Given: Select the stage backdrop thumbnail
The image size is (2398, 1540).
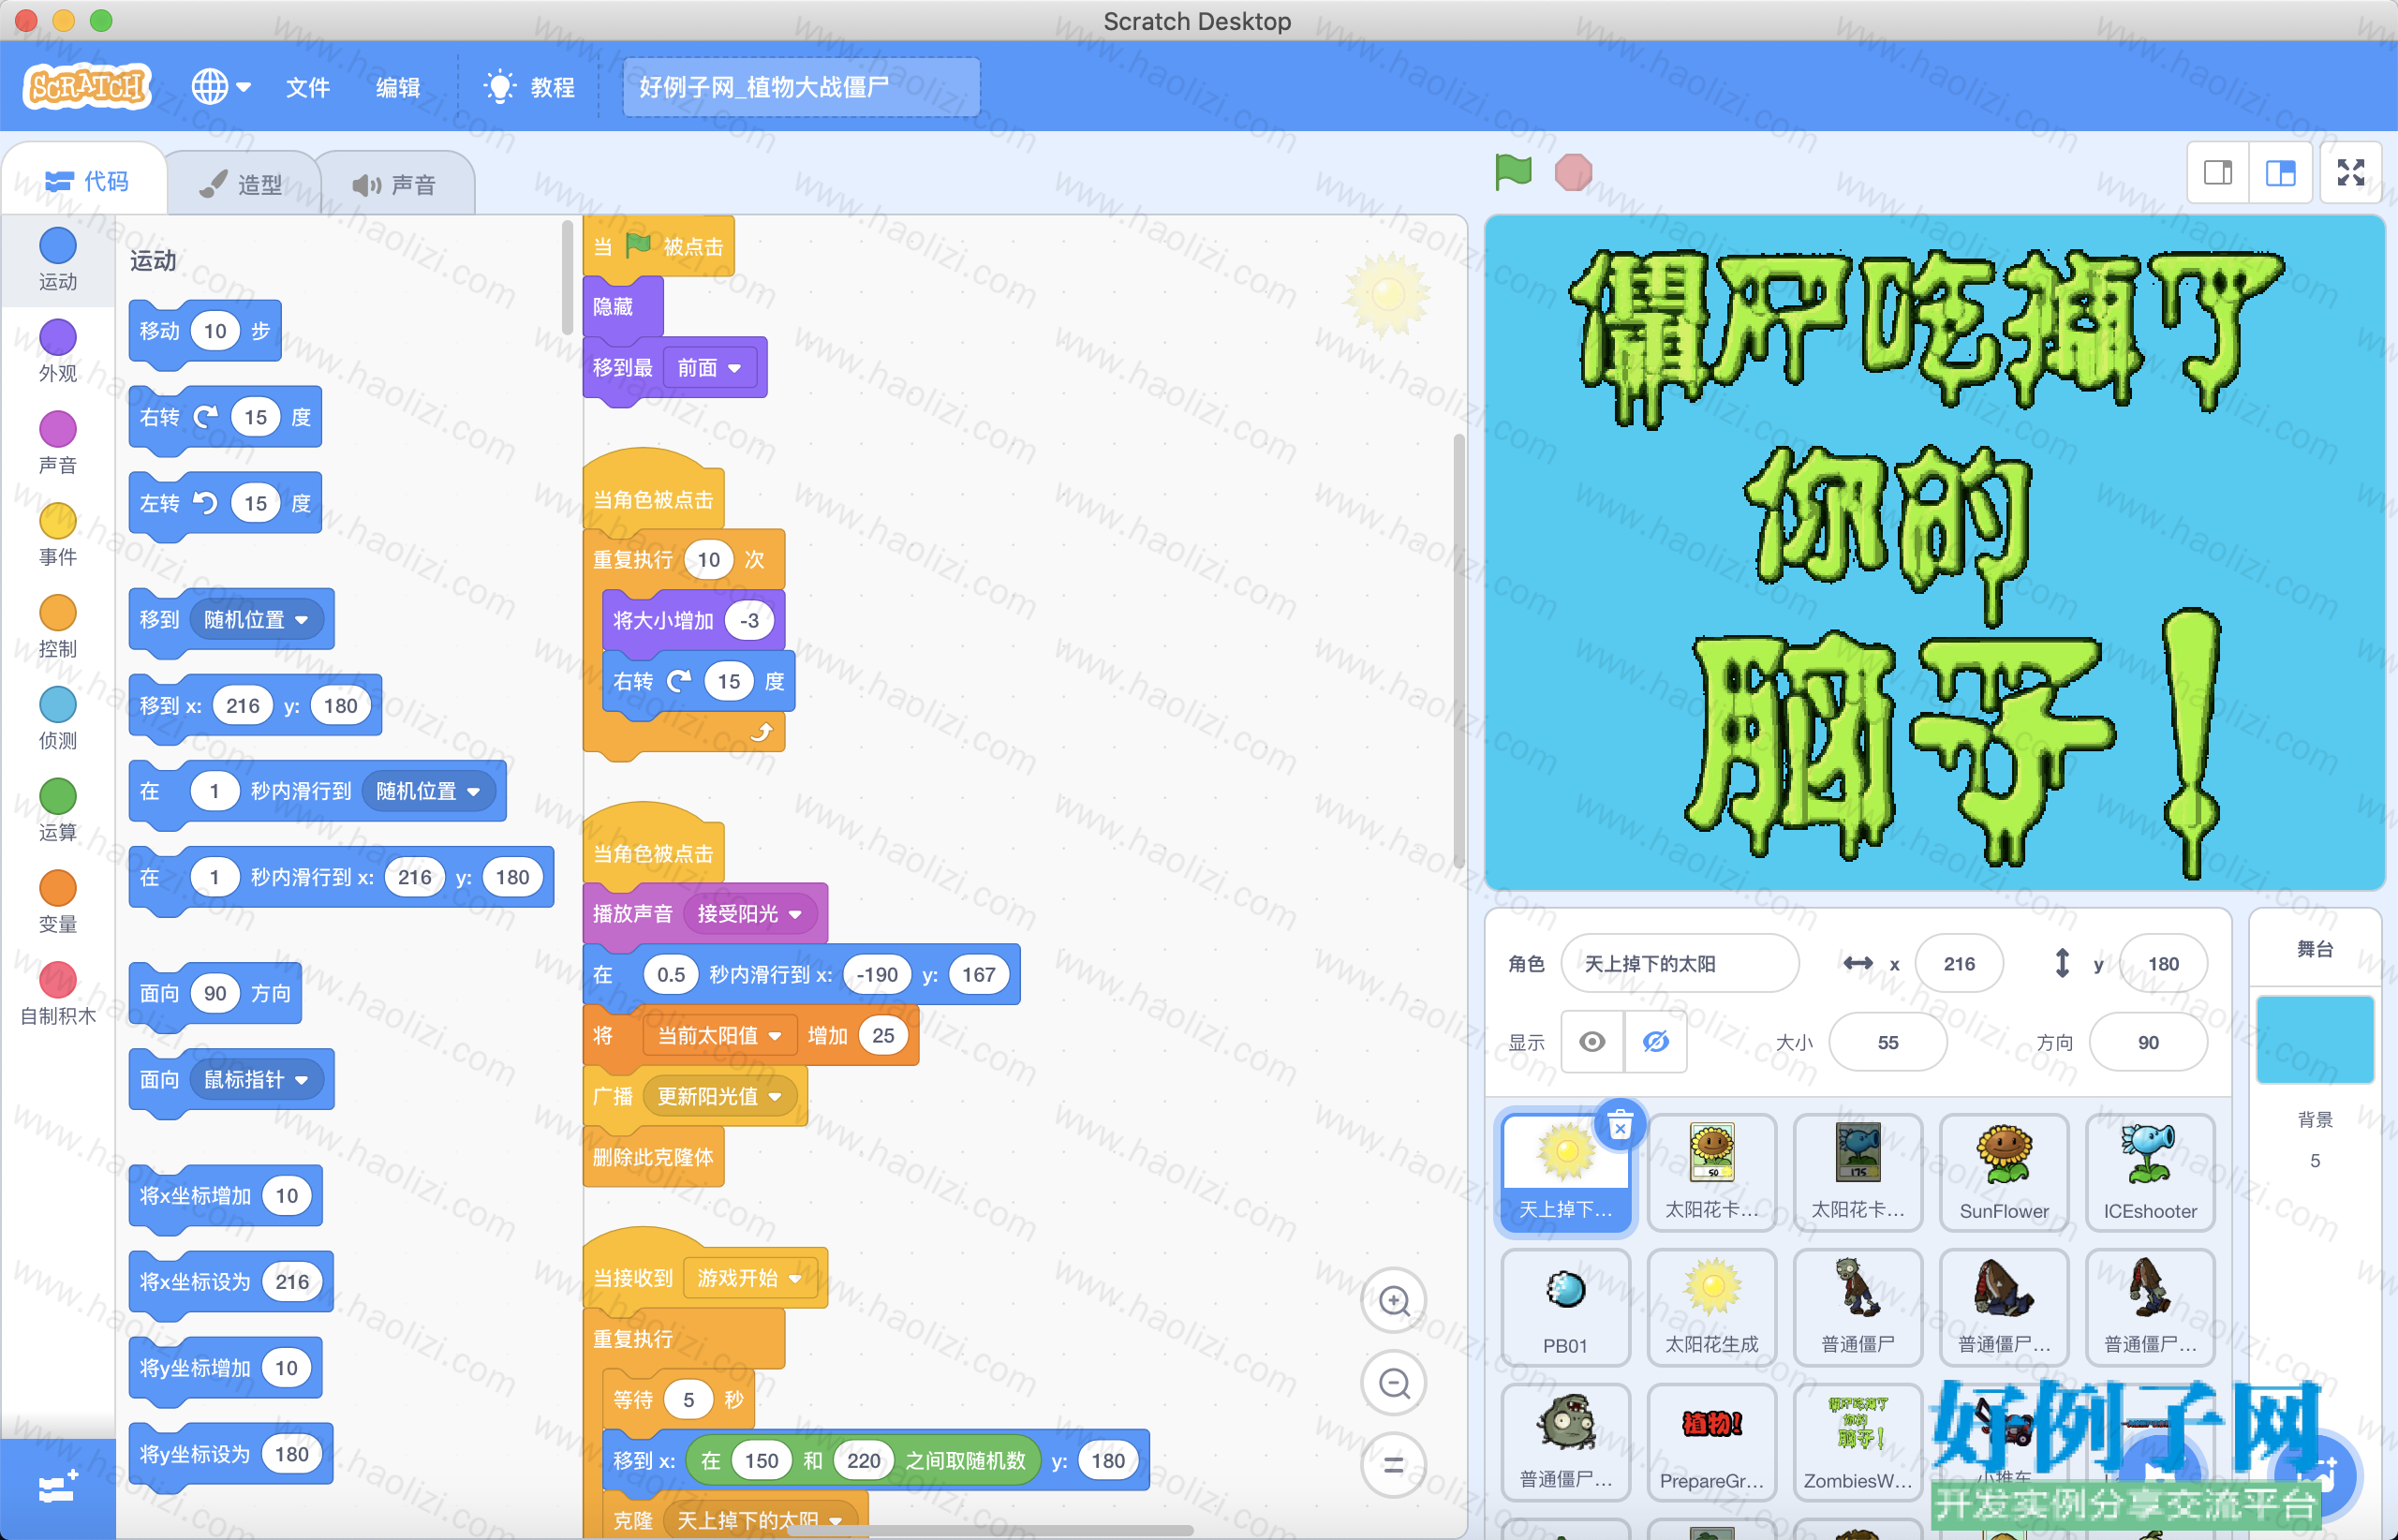Looking at the screenshot, I should pos(2315,1039).
